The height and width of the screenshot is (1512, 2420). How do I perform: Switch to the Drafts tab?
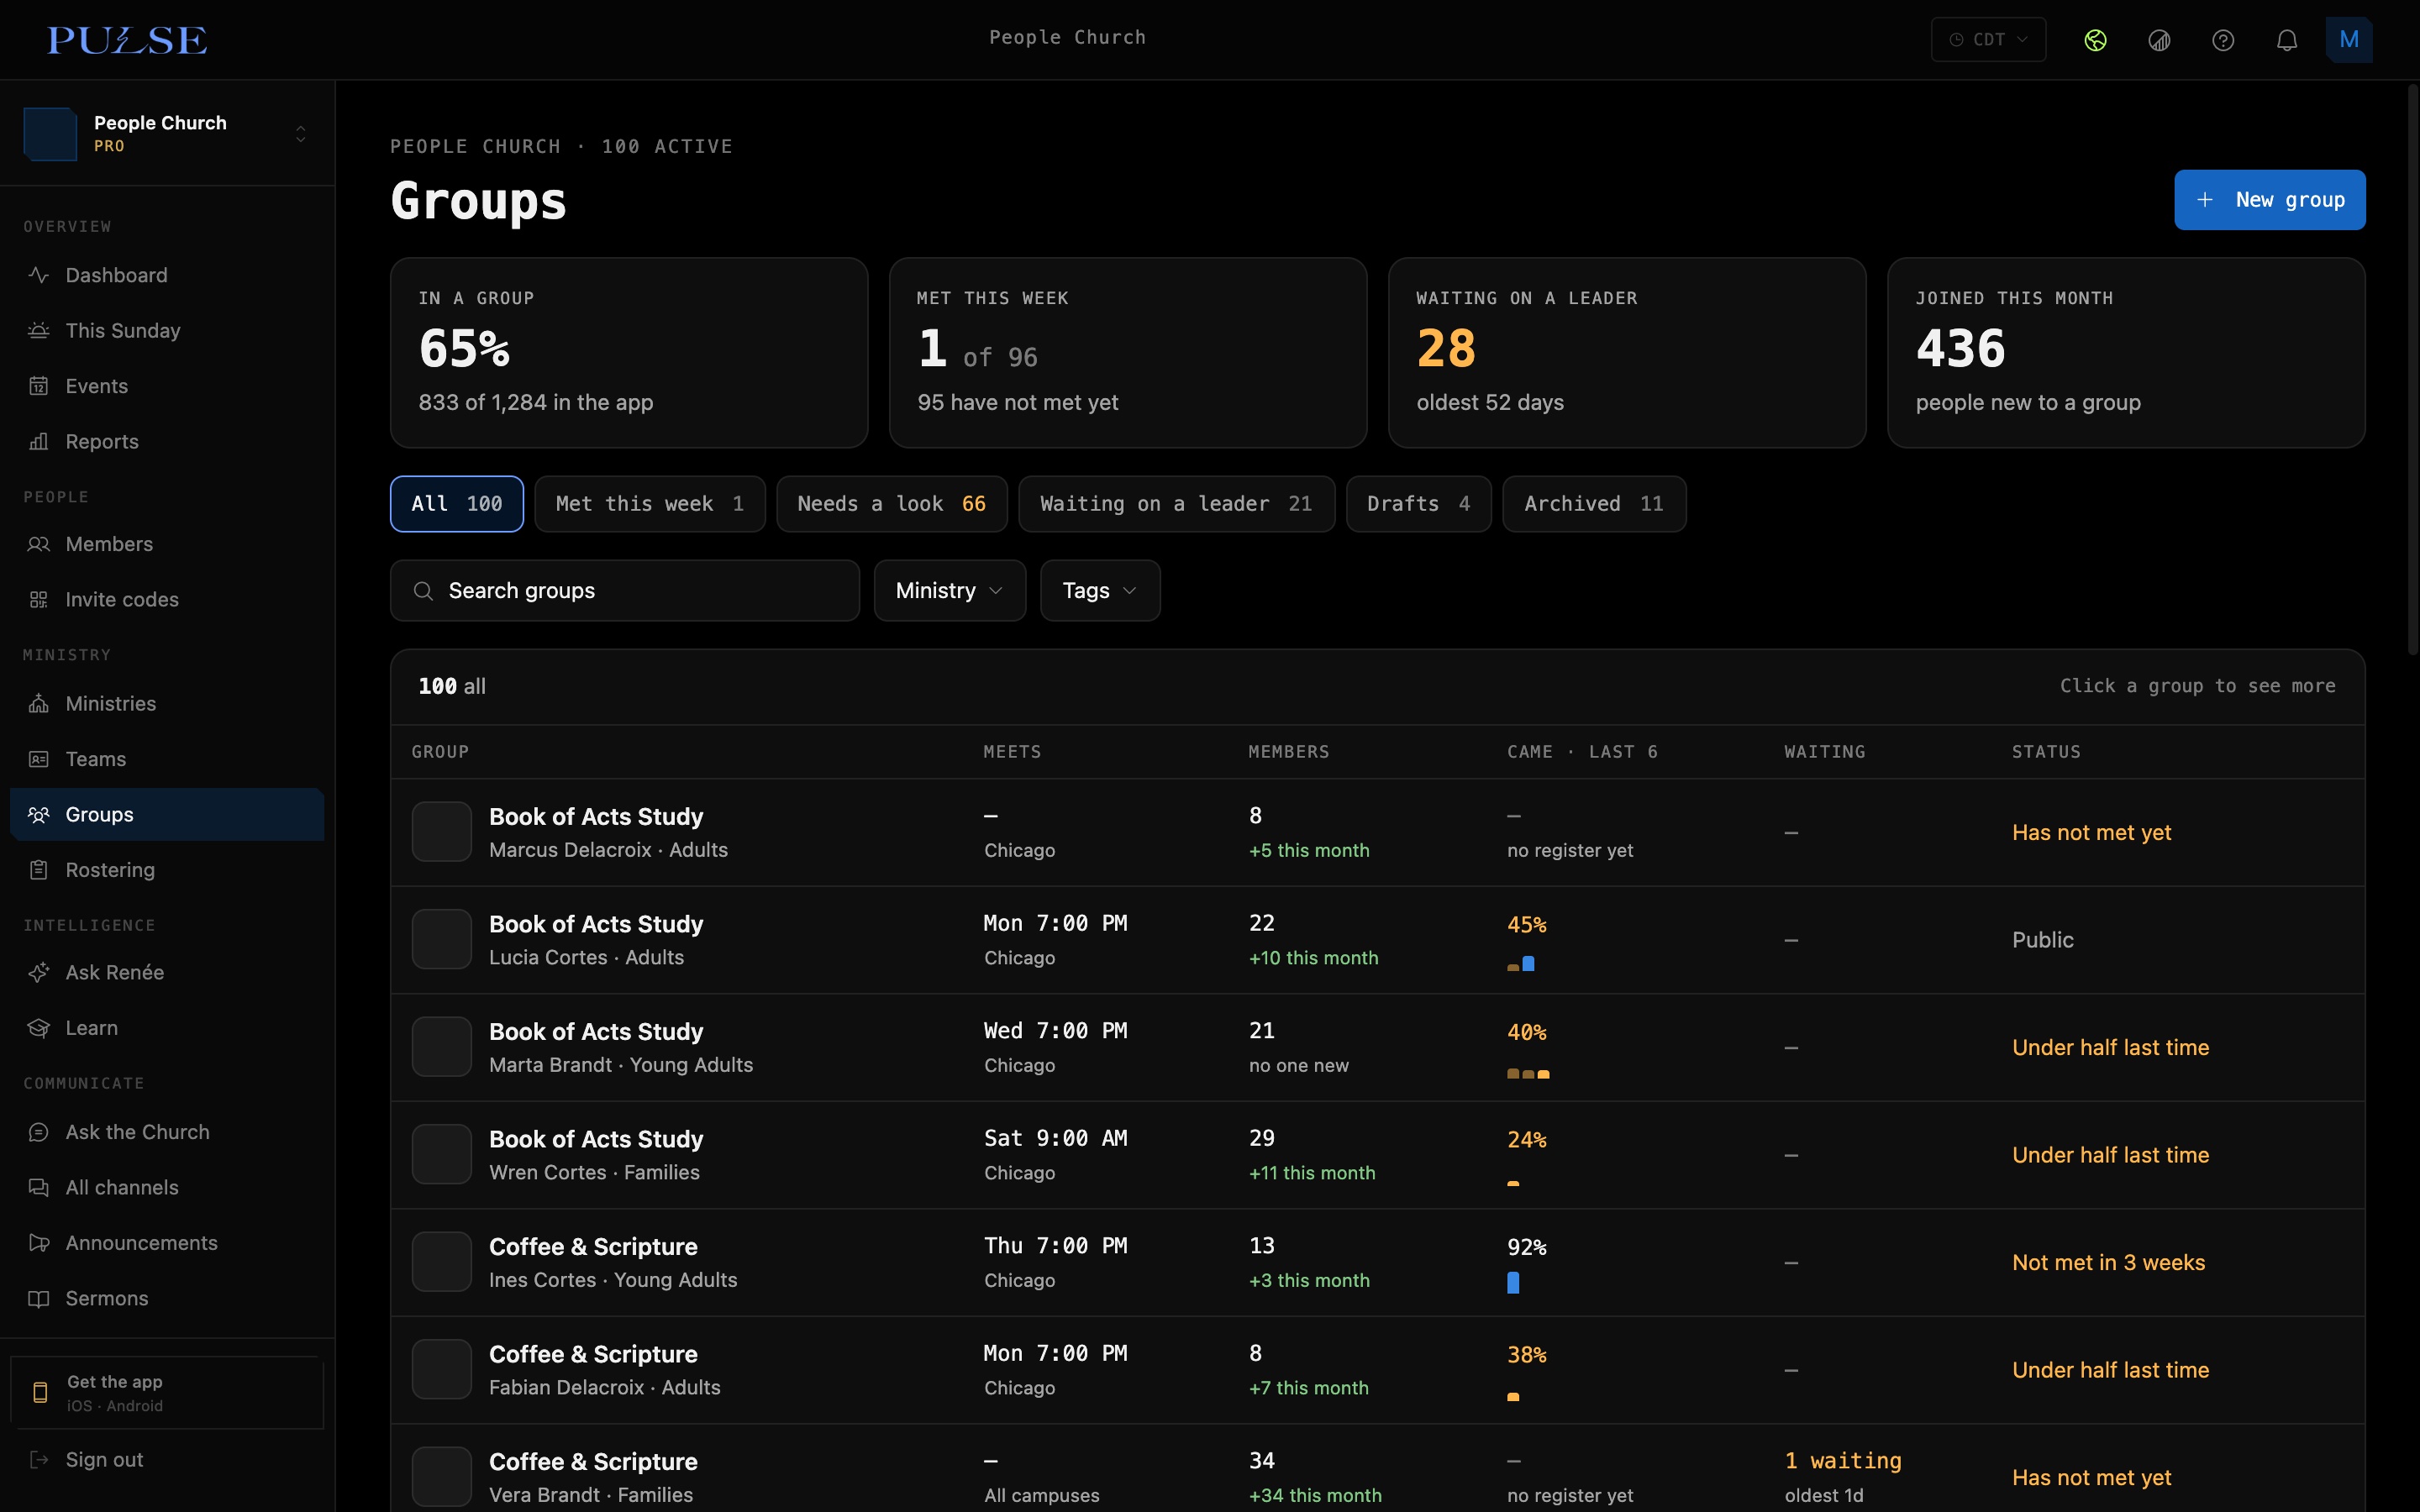click(1419, 504)
